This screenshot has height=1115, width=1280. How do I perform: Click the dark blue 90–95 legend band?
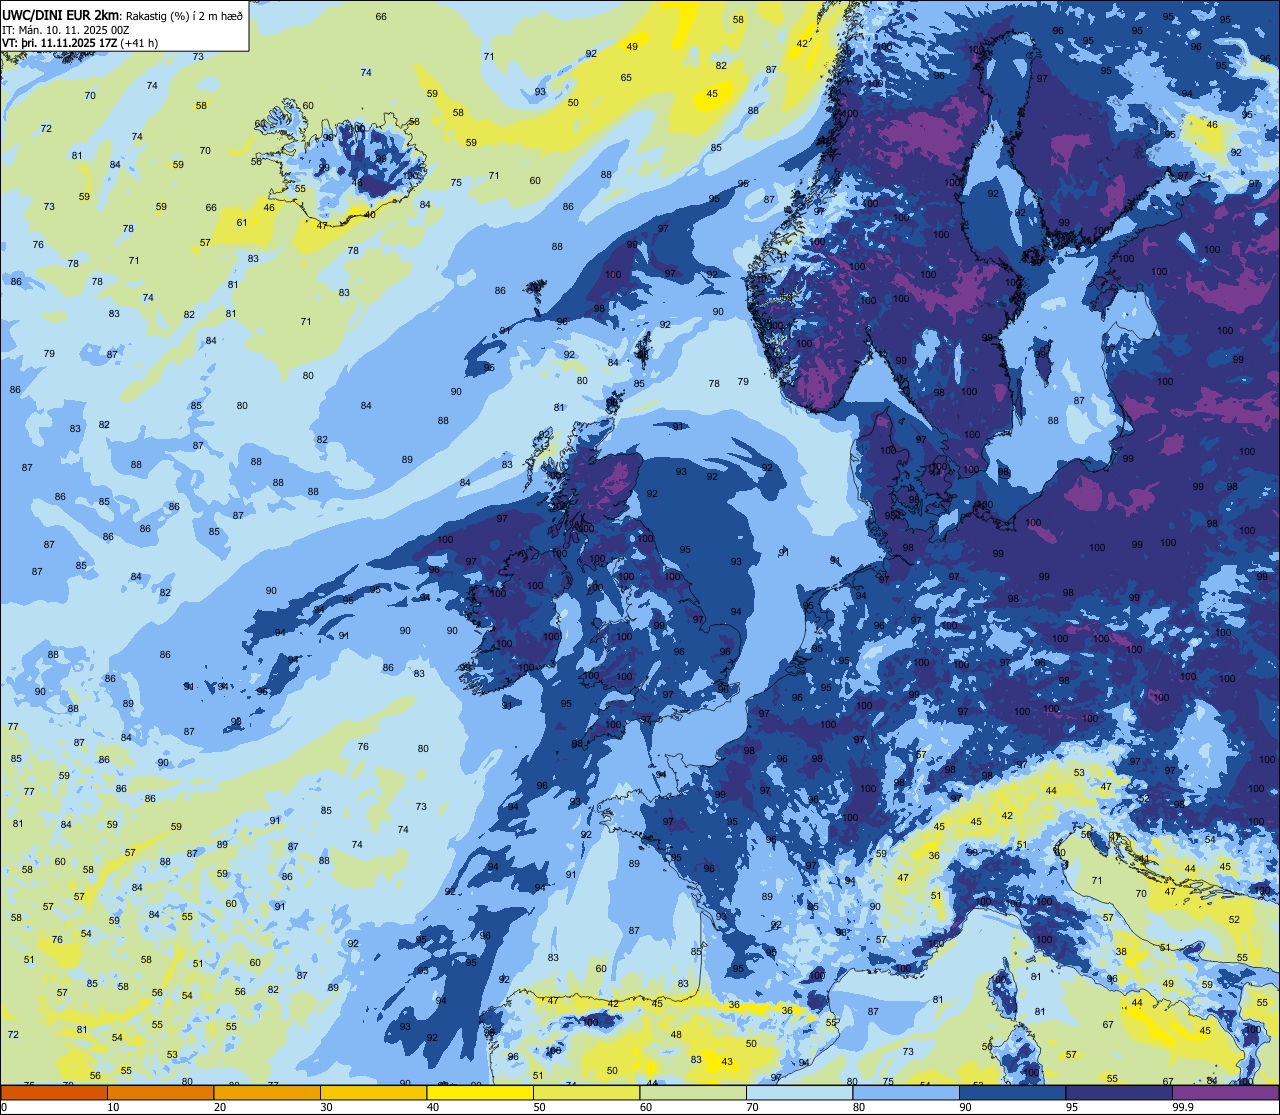click(x=1012, y=1093)
